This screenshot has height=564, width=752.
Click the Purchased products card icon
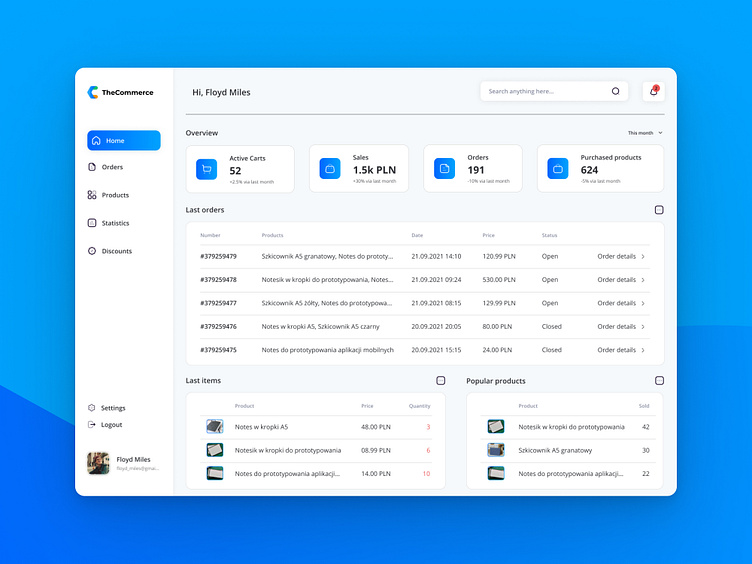pos(558,169)
